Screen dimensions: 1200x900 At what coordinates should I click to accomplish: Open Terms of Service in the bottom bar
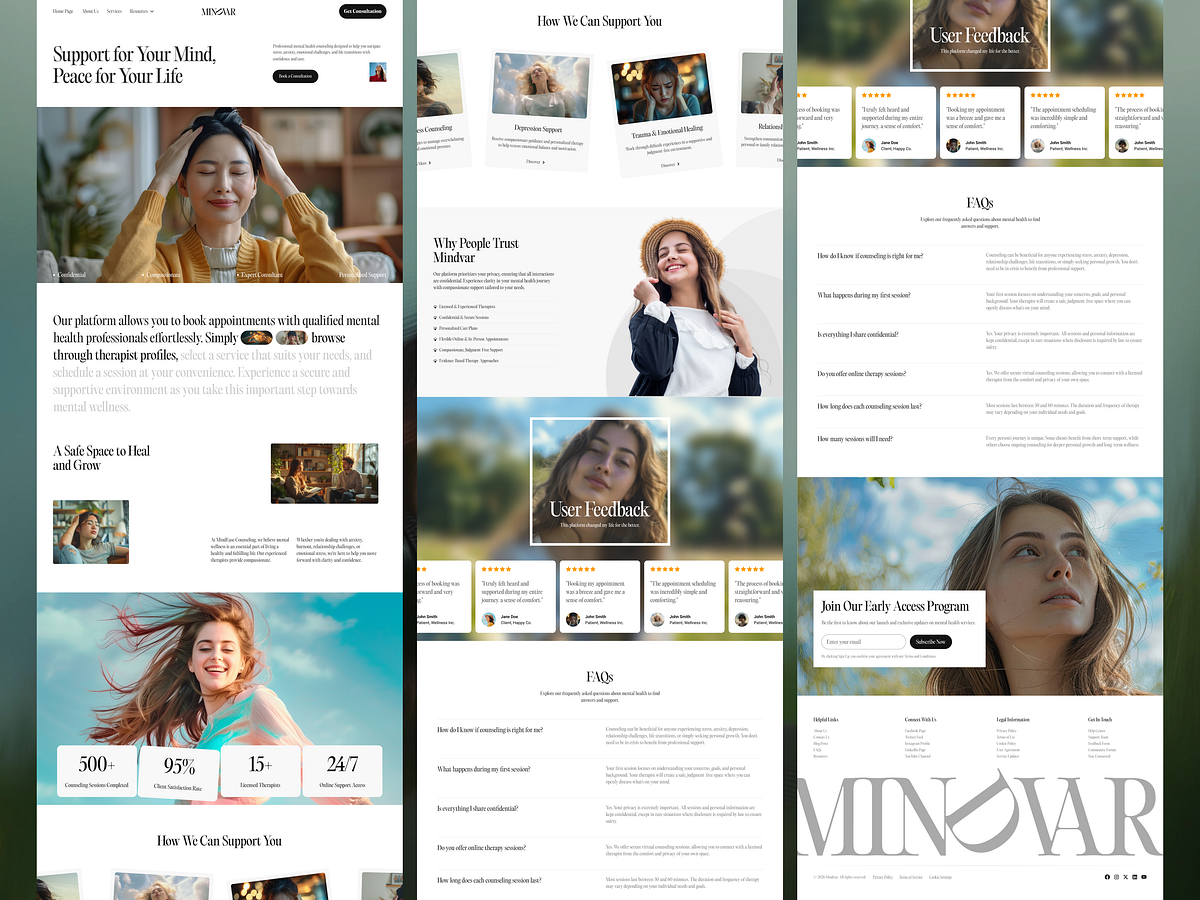[910, 877]
